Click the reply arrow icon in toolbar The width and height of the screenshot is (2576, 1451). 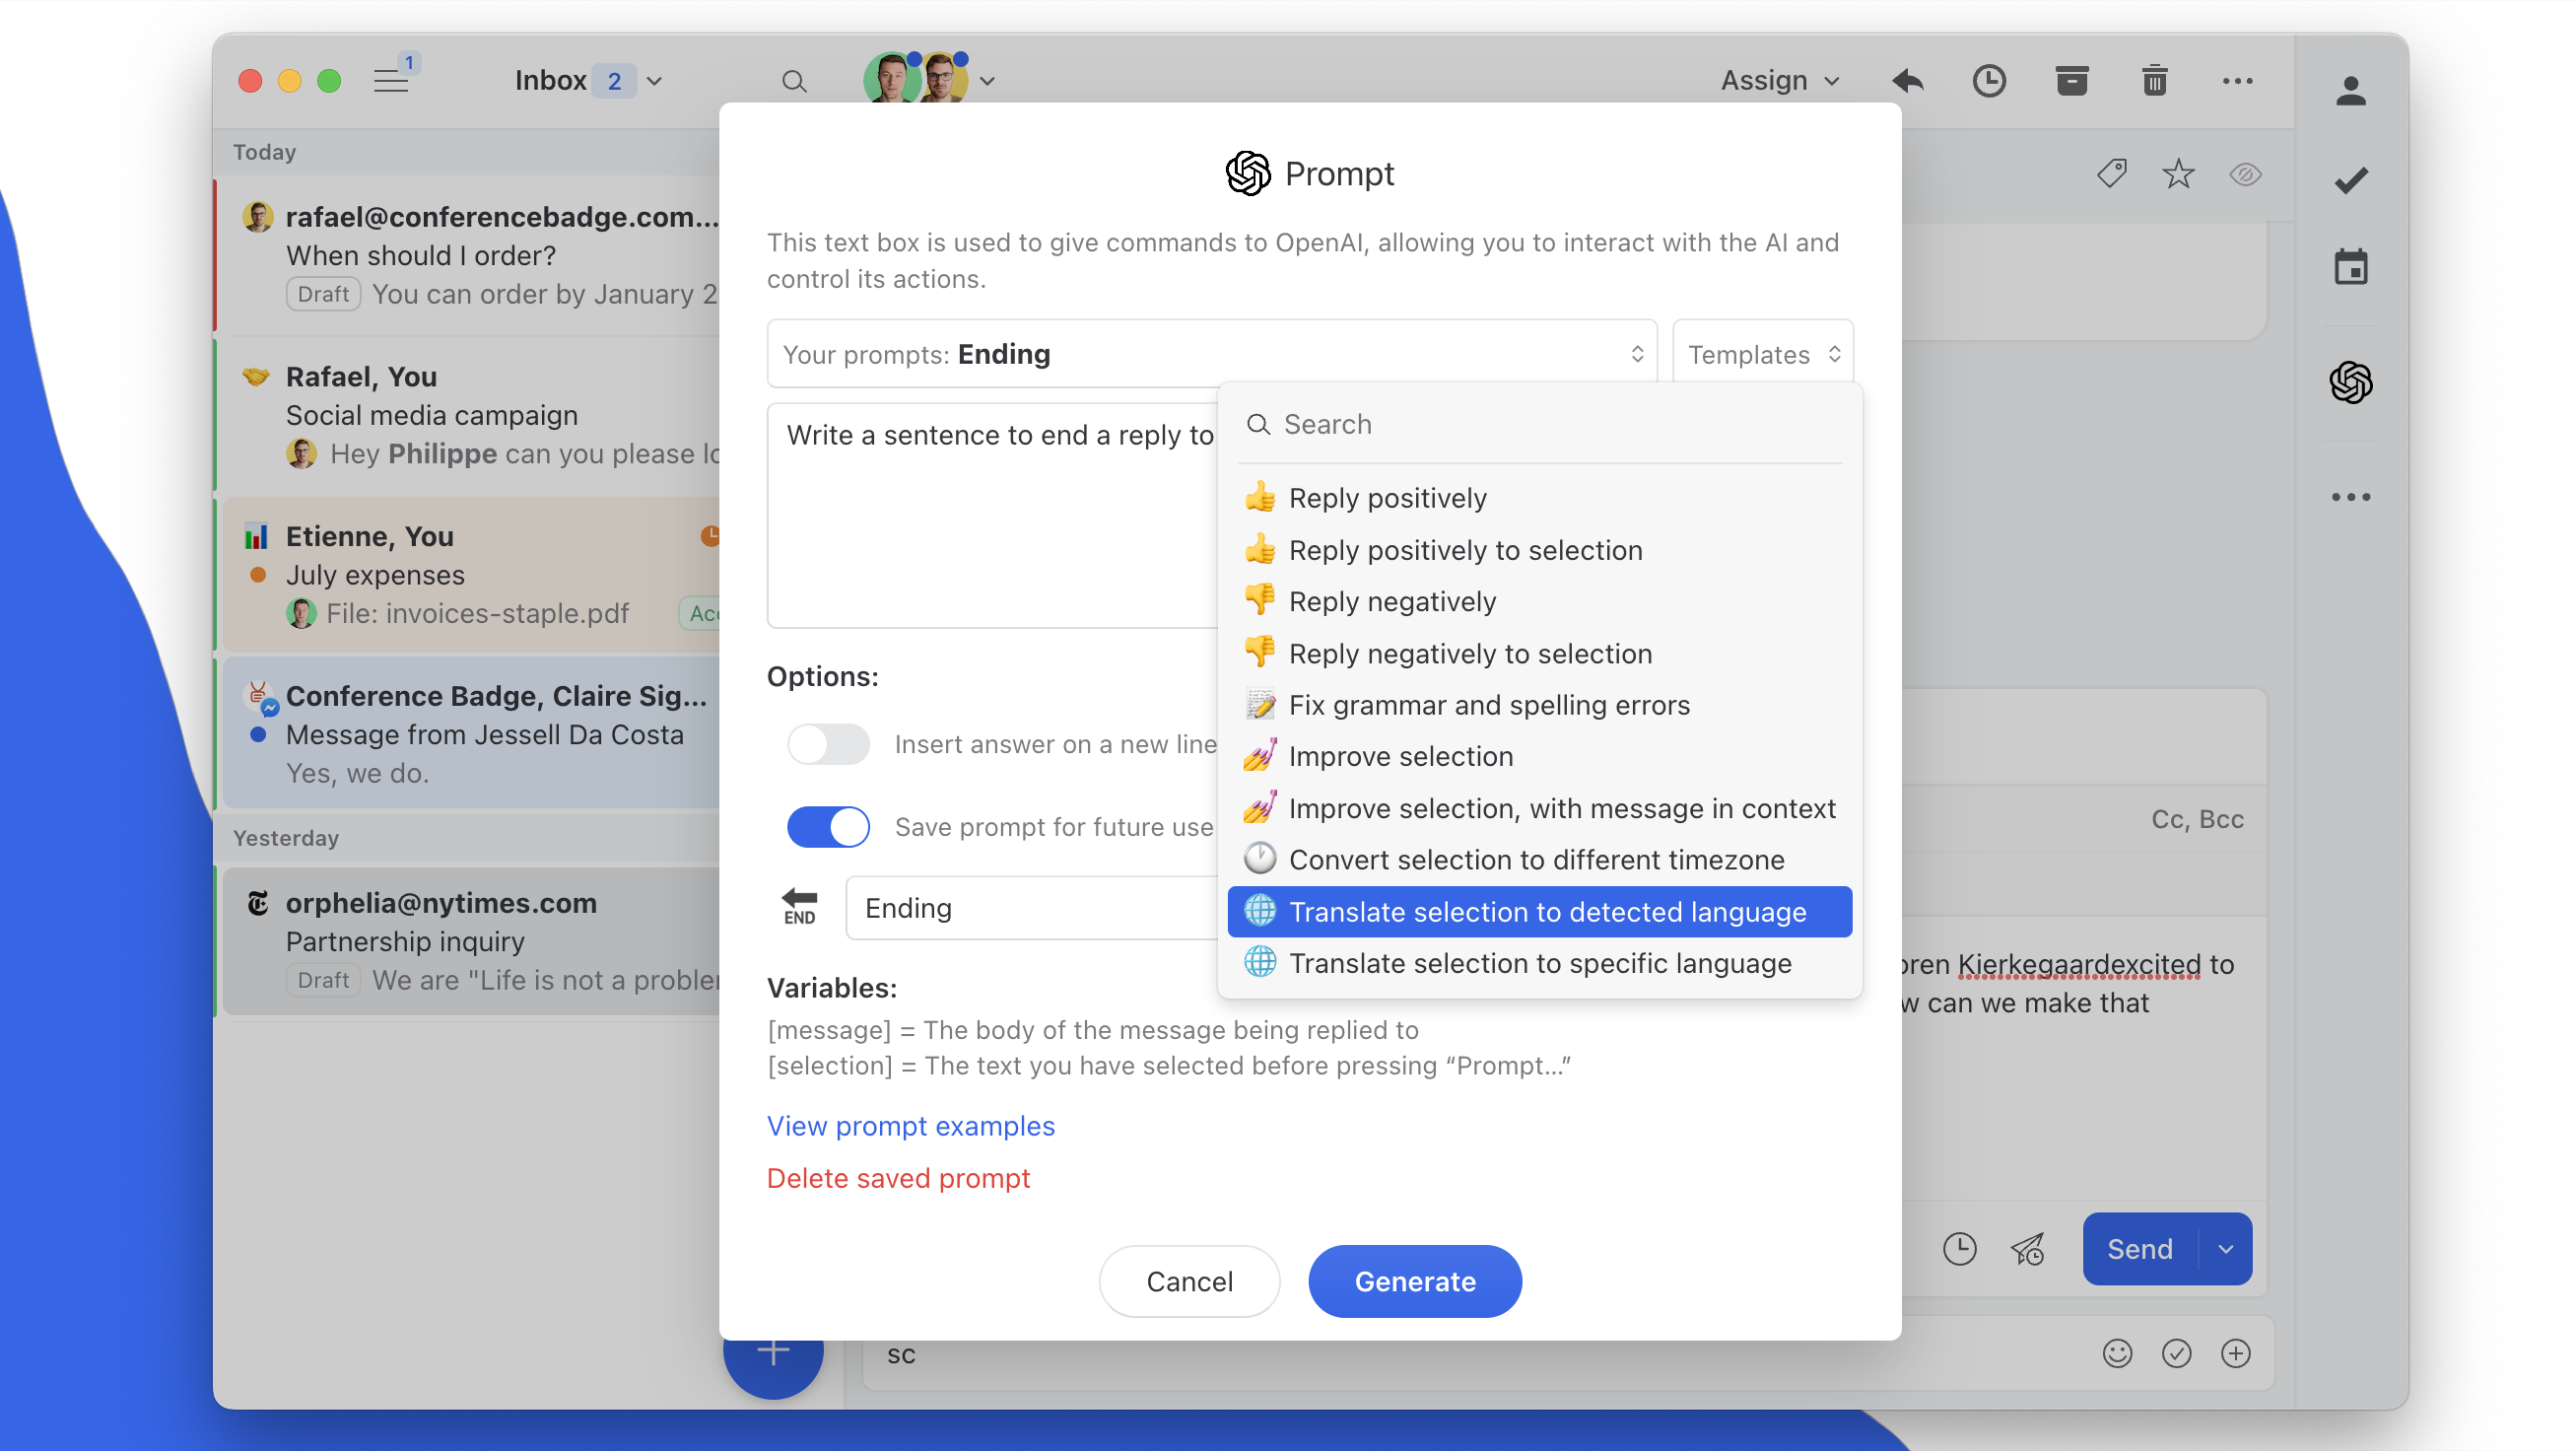click(x=1907, y=80)
